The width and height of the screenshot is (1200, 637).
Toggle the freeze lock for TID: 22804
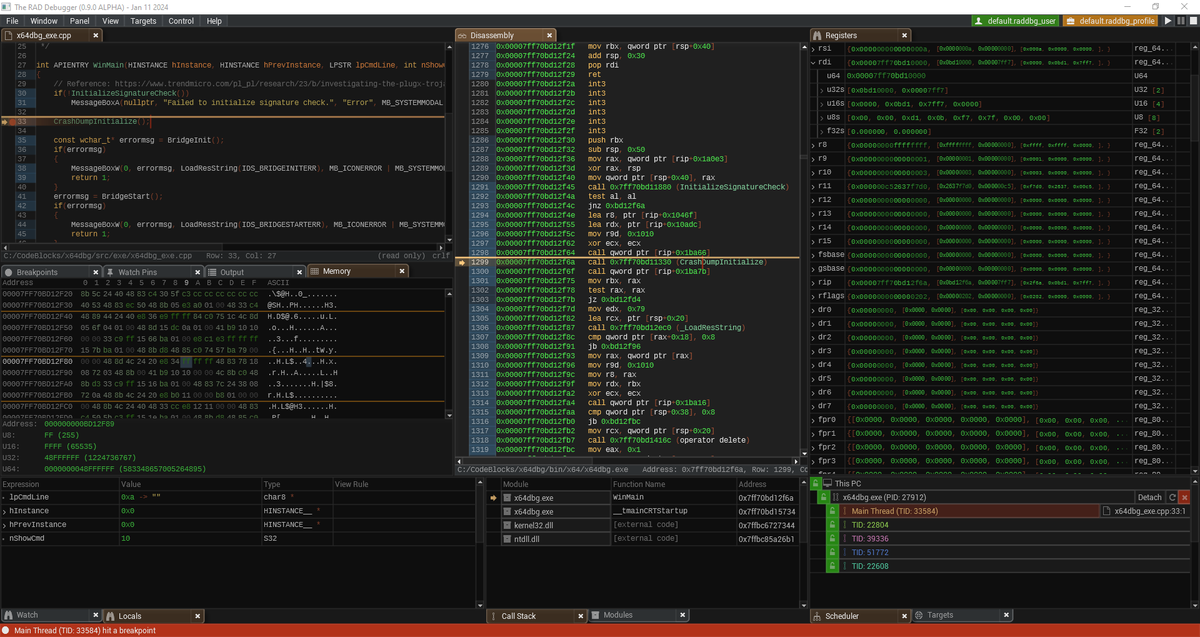point(831,524)
